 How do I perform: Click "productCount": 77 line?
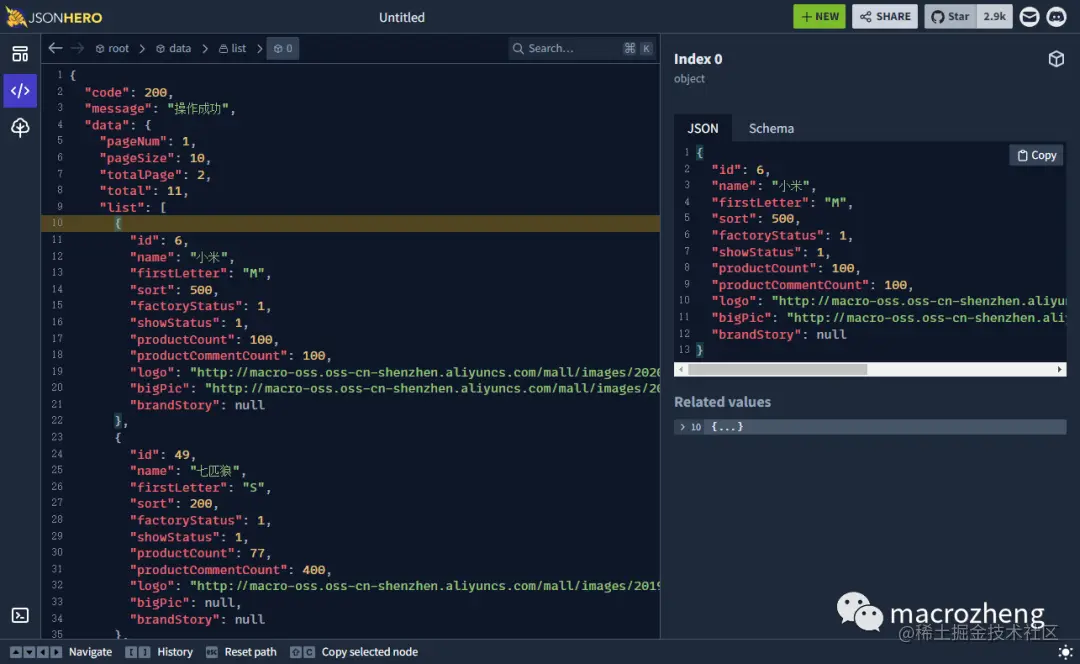(x=200, y=553)
